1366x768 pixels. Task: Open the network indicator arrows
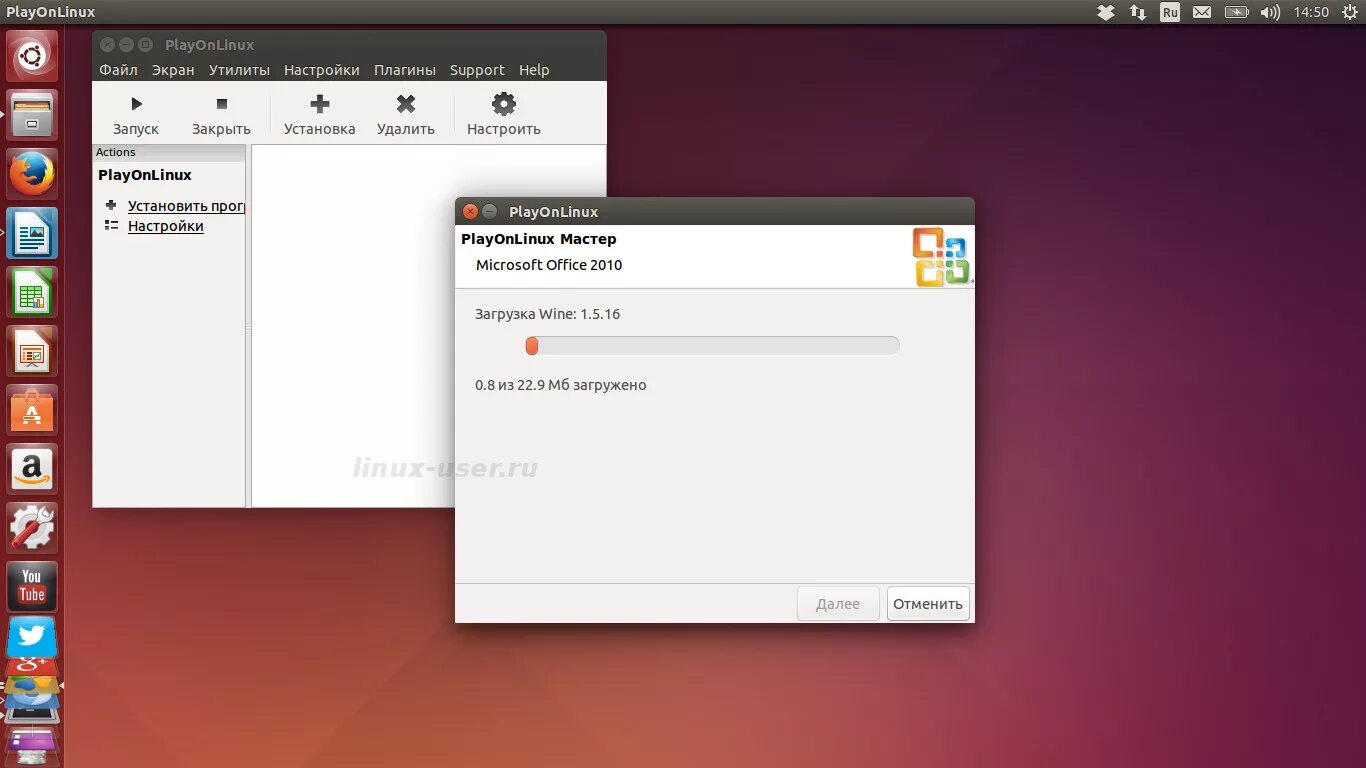(x=1138, y=12)
